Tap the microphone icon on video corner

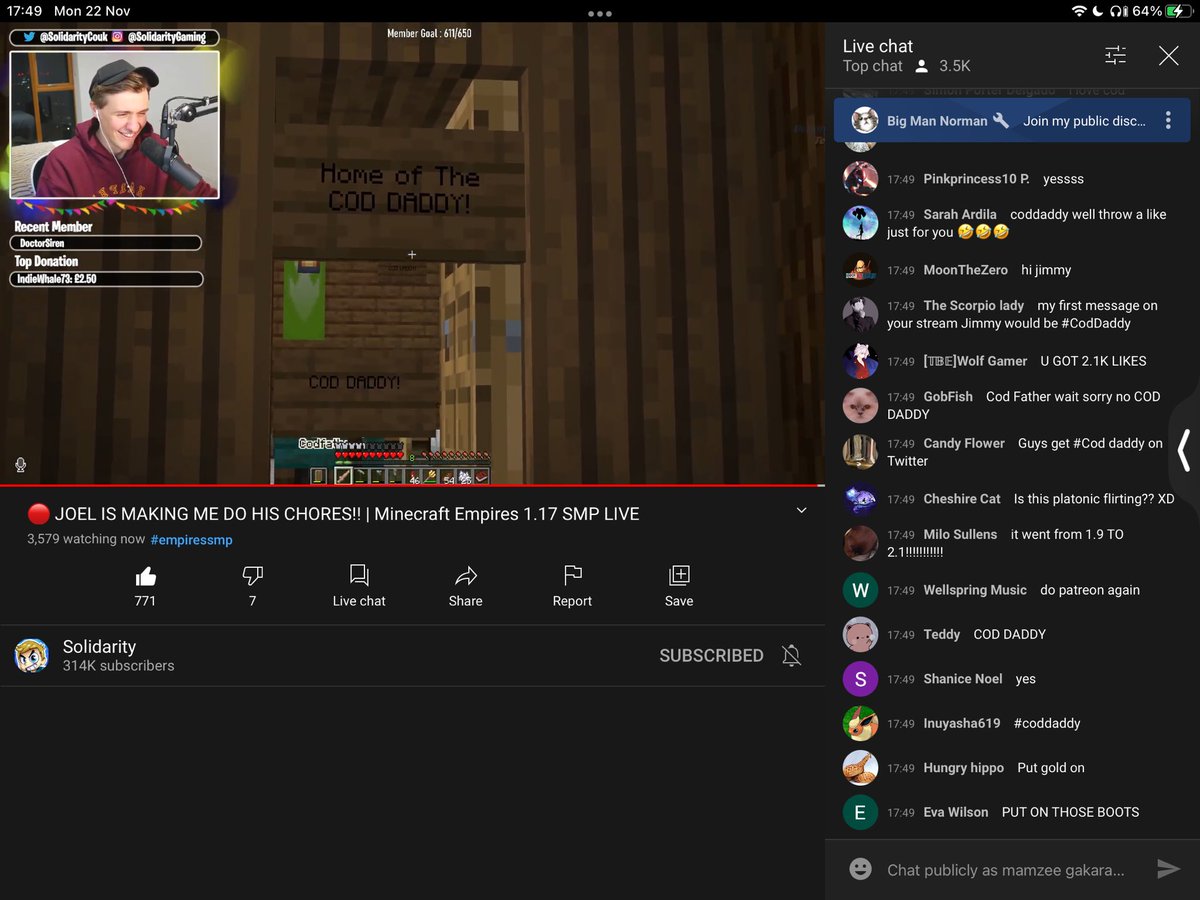pyautogui.click(x=20, y=465)
